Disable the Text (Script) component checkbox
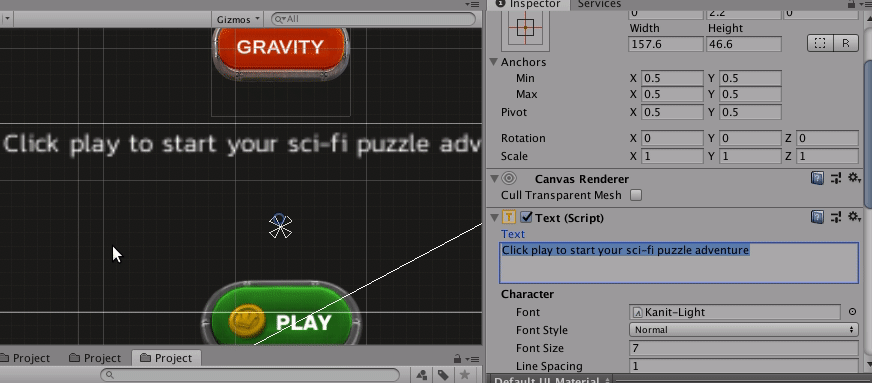872x383 pixels. [x=526, y=217]
